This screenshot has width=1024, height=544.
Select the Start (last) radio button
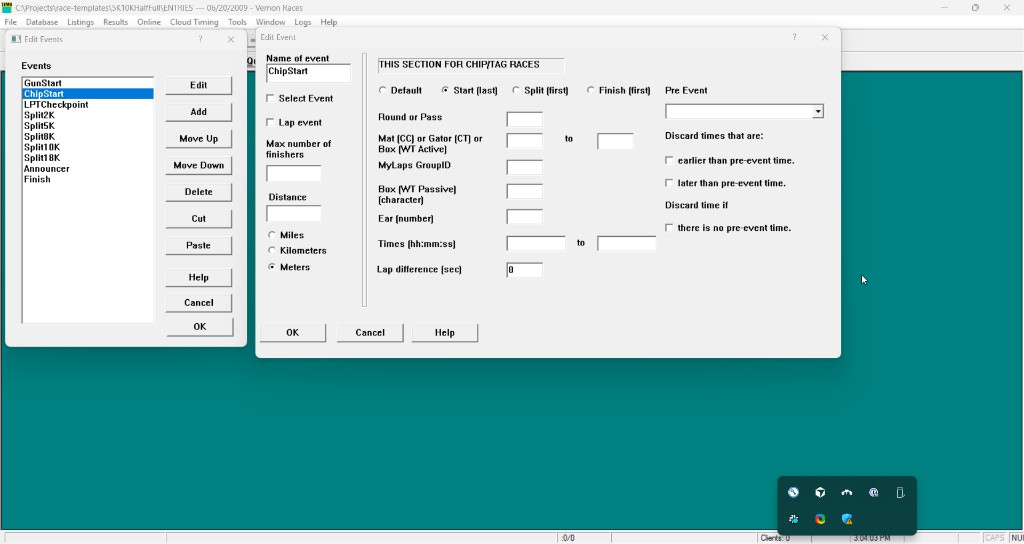[x=445, y=90]
